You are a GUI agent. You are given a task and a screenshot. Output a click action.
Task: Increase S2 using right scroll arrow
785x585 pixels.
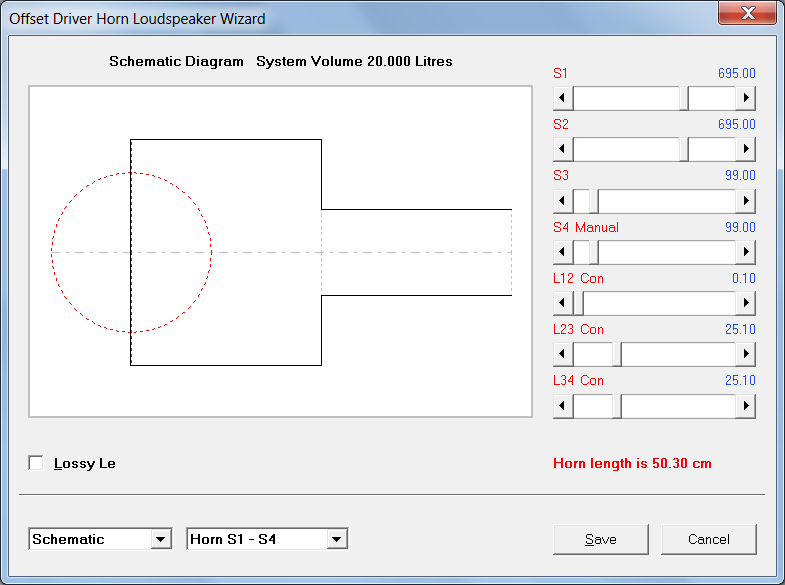click(745, 149)
